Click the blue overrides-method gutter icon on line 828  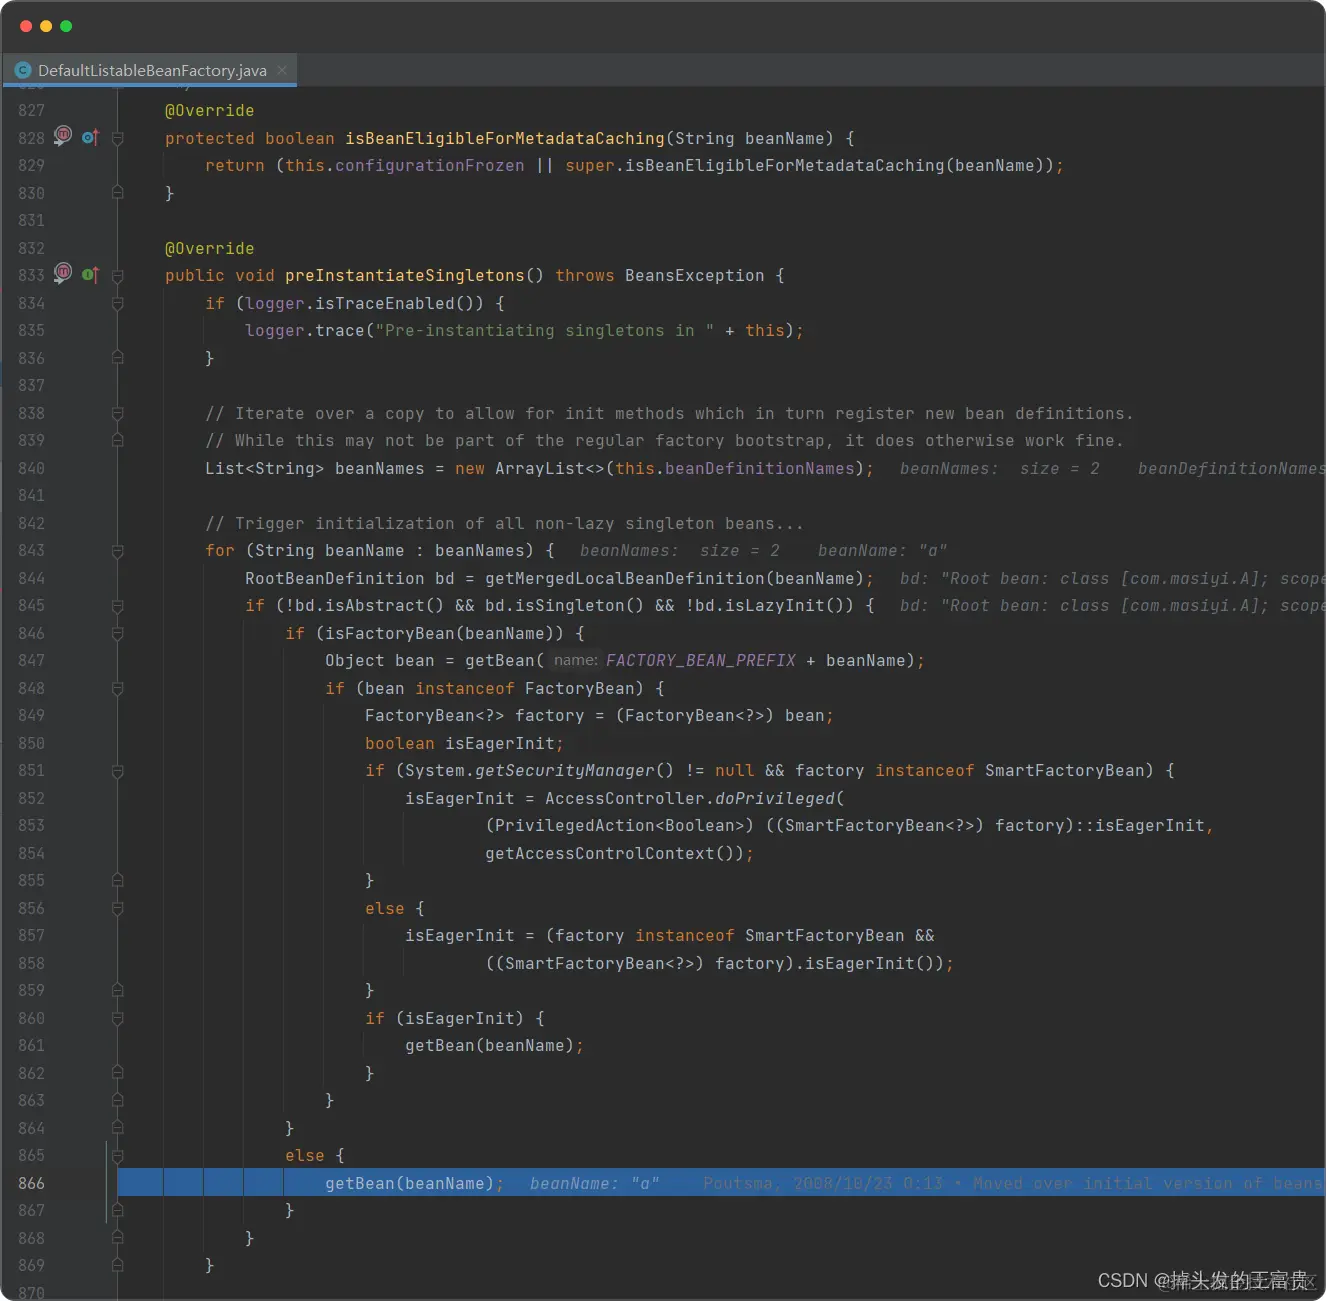pos(90,137)
